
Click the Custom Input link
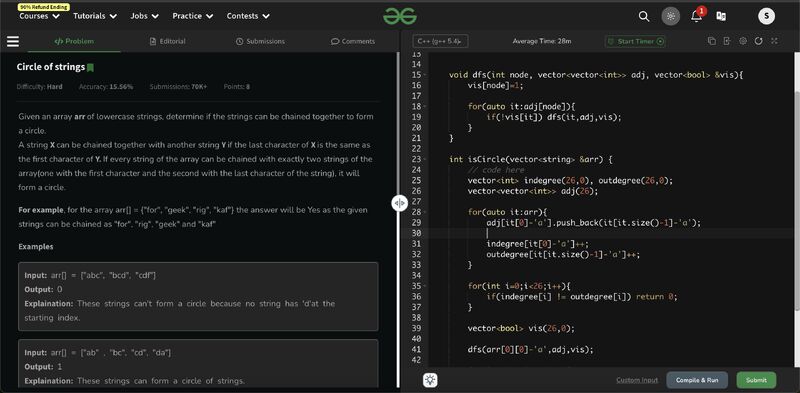click(x=637, y=380)
